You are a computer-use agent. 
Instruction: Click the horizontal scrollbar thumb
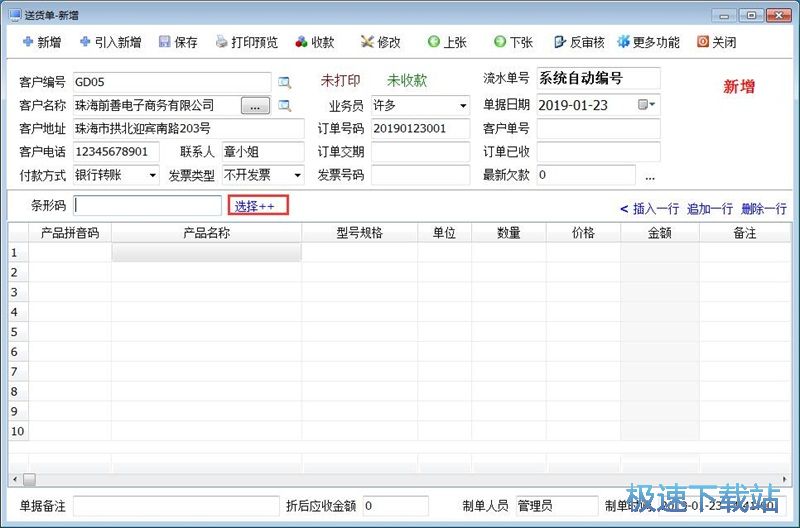[30, 480]
